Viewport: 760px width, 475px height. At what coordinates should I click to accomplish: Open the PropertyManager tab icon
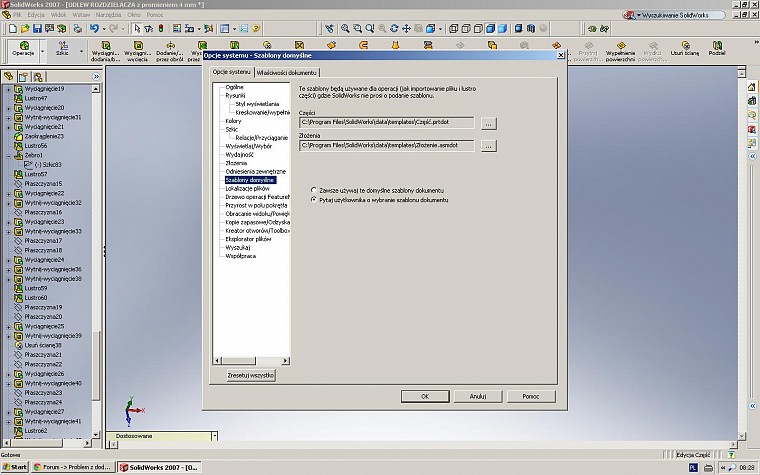click(x=23, y=77)
